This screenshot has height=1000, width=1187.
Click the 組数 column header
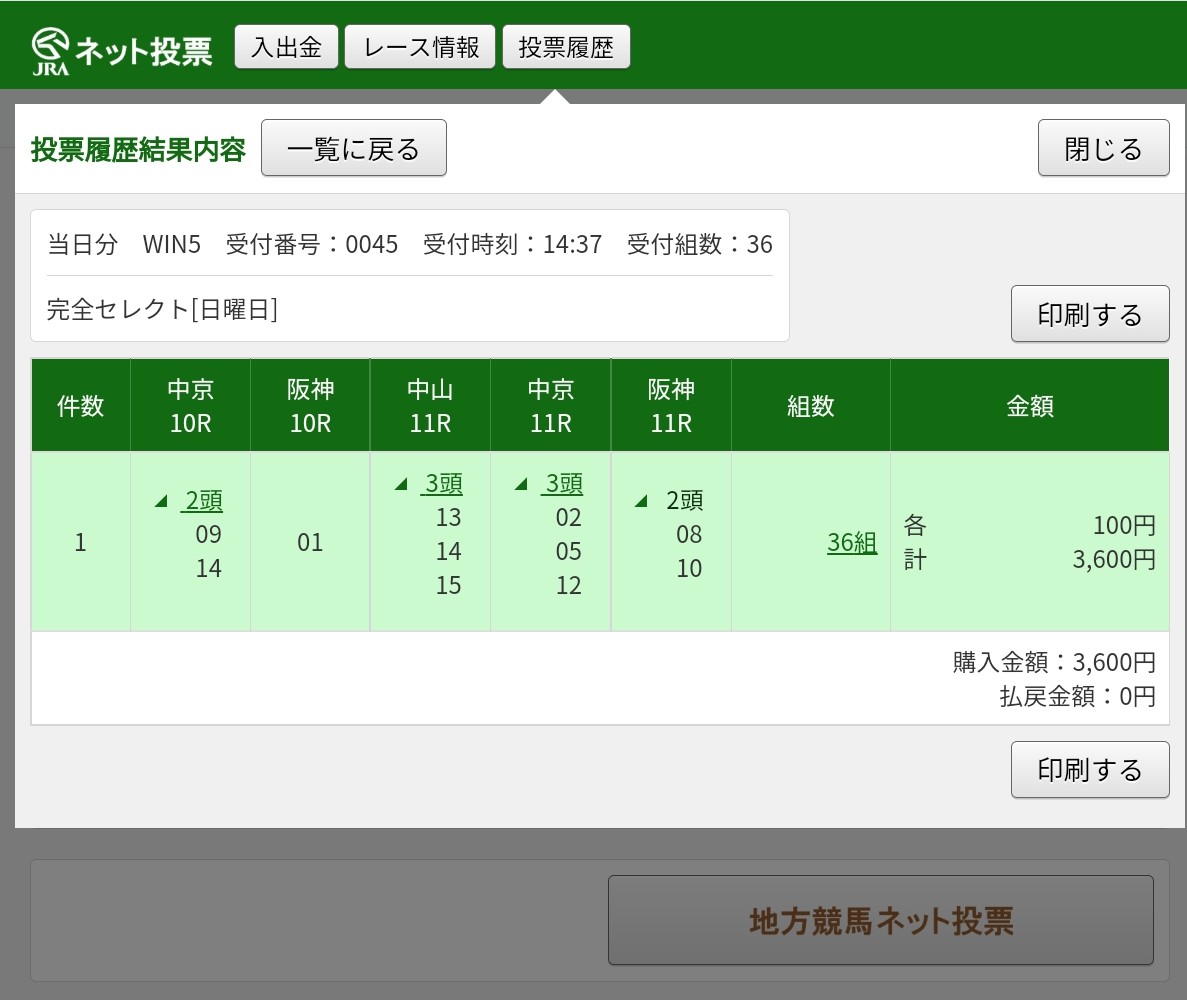pos(811,406)
